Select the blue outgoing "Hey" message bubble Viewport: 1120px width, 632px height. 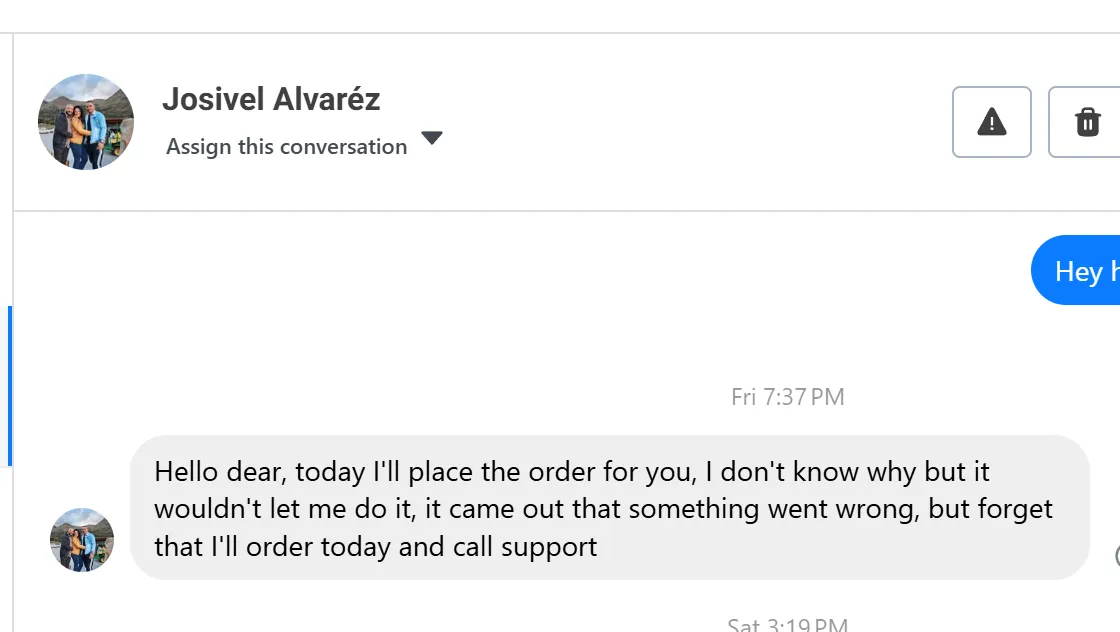(1078, 271)
